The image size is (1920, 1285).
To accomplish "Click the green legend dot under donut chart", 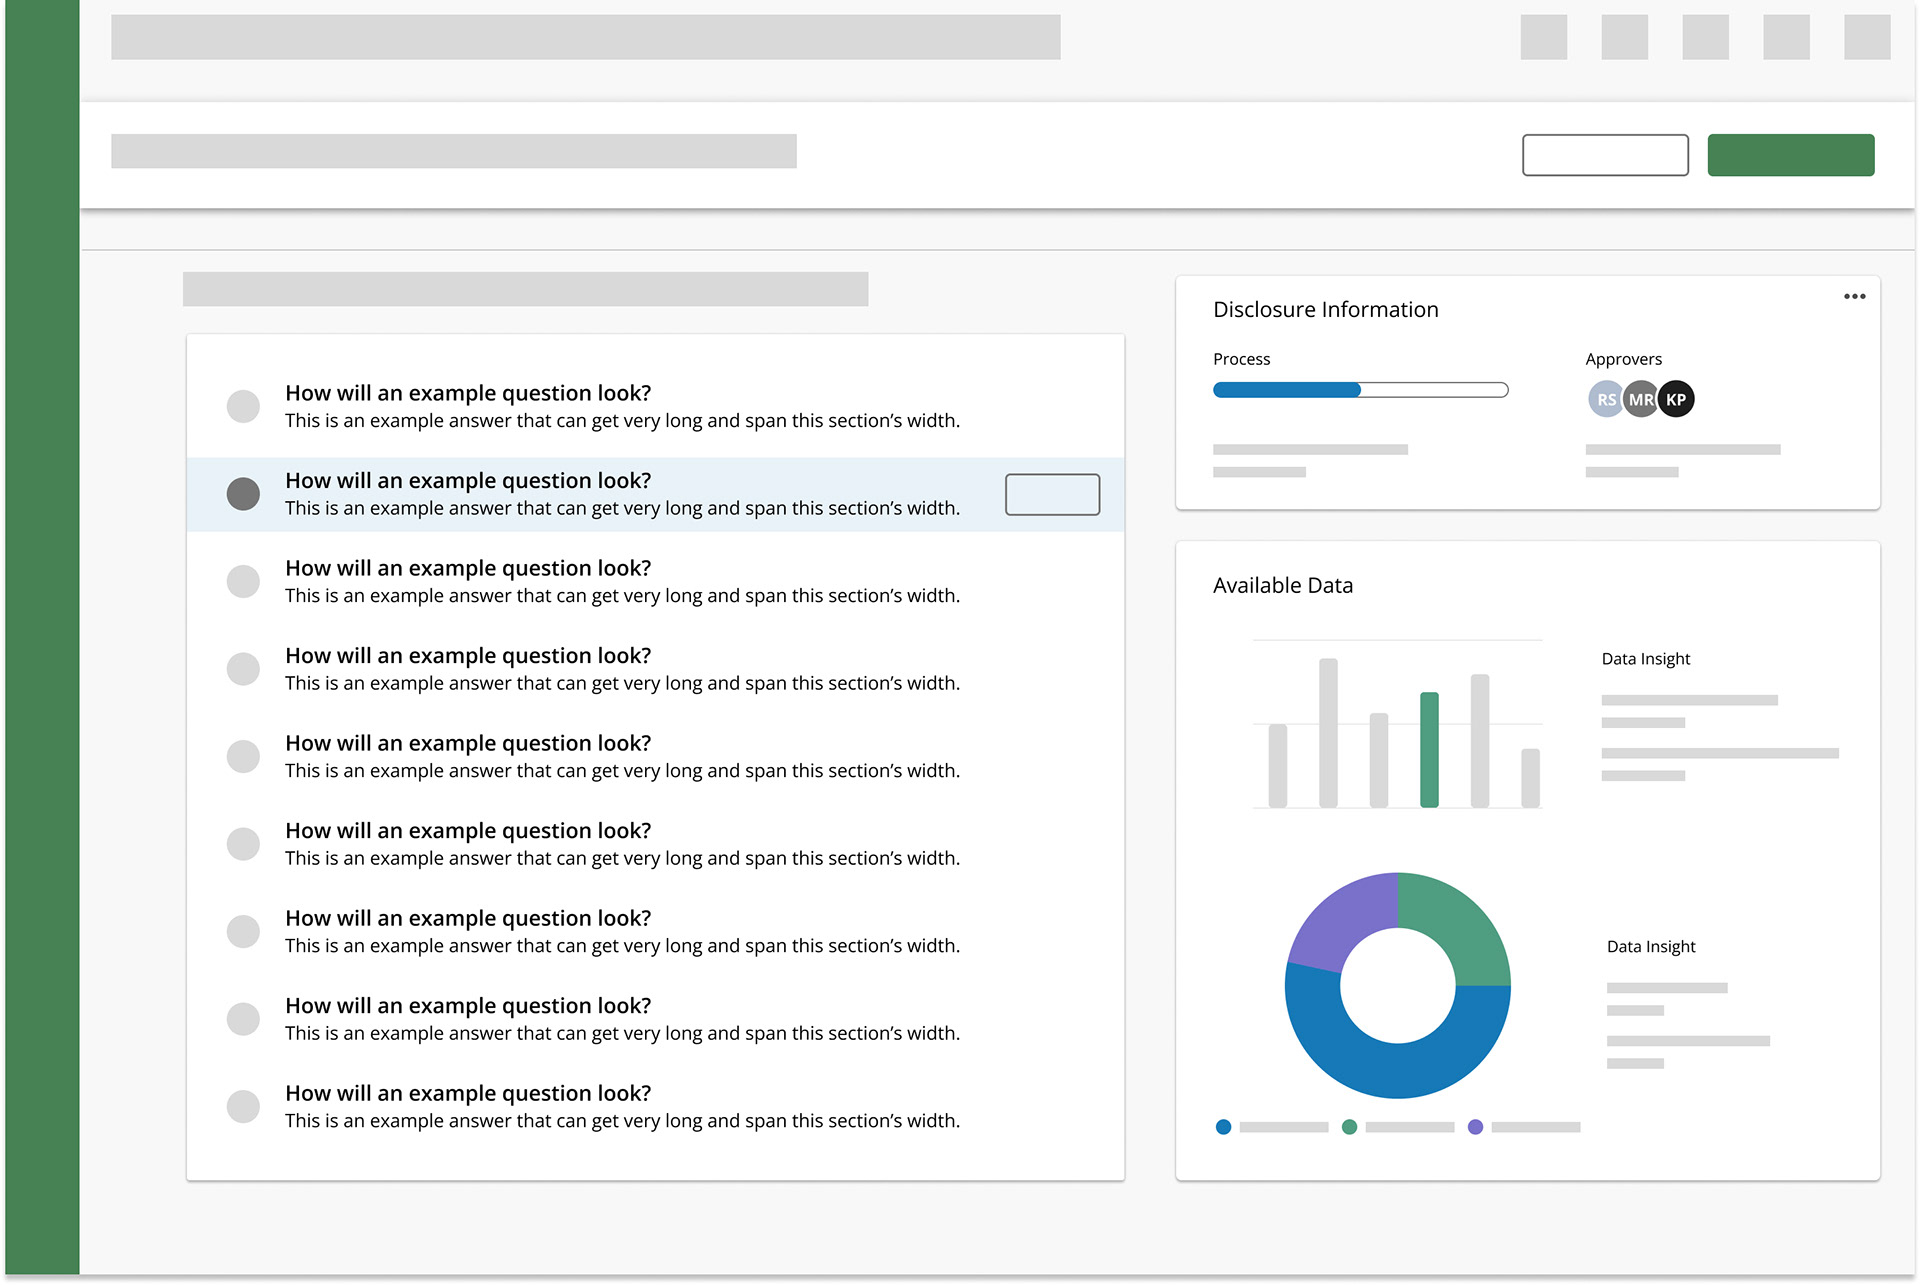I will (1349, 1127).
